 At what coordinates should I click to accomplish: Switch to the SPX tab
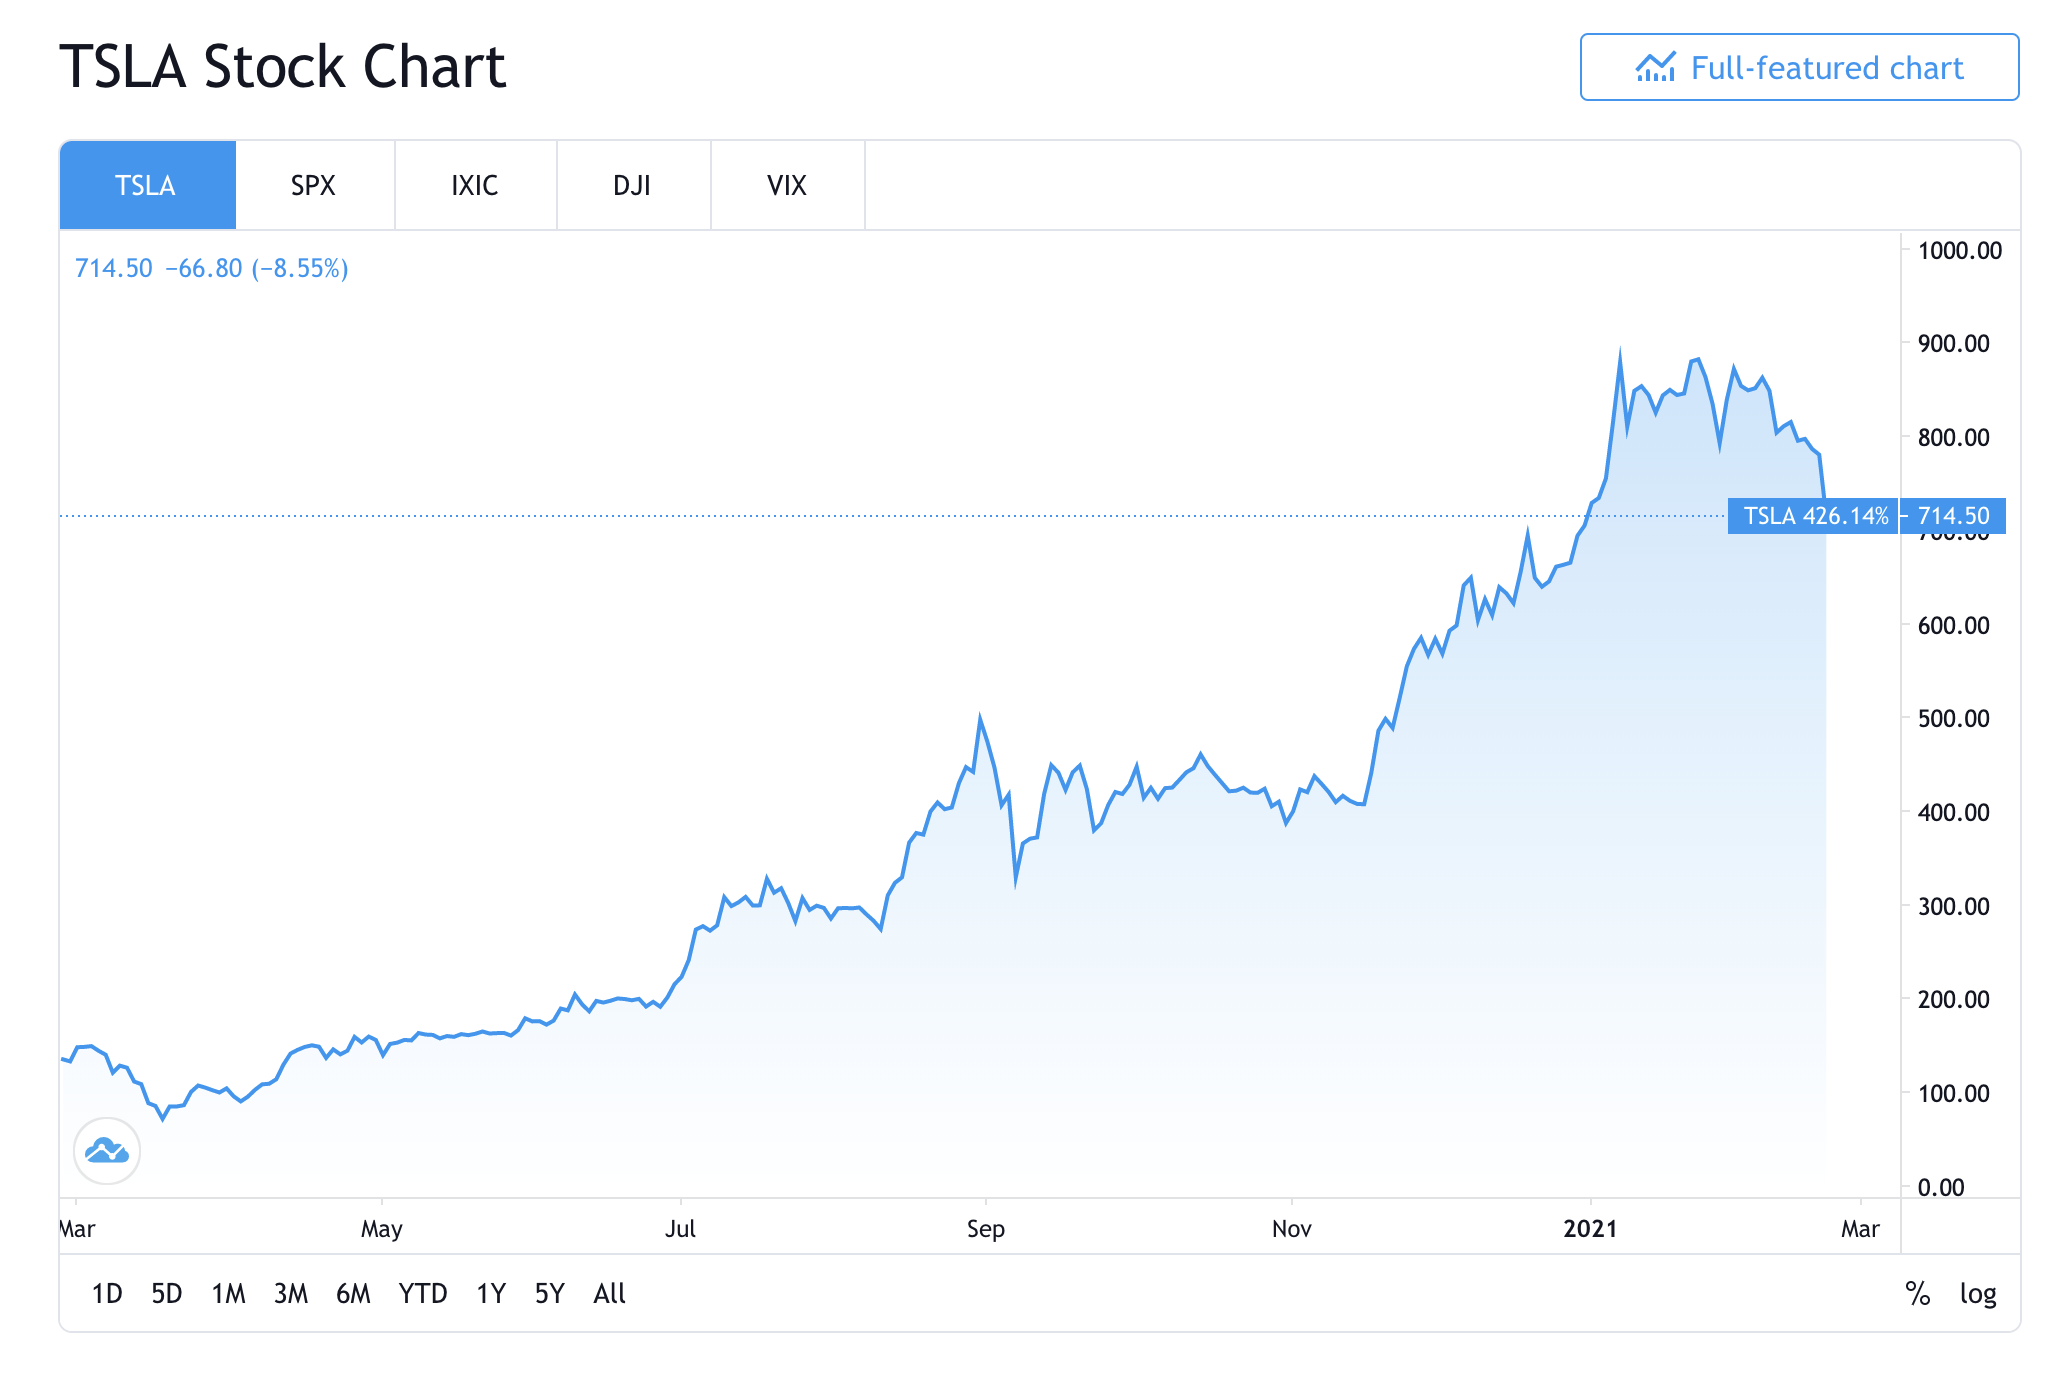314,186
